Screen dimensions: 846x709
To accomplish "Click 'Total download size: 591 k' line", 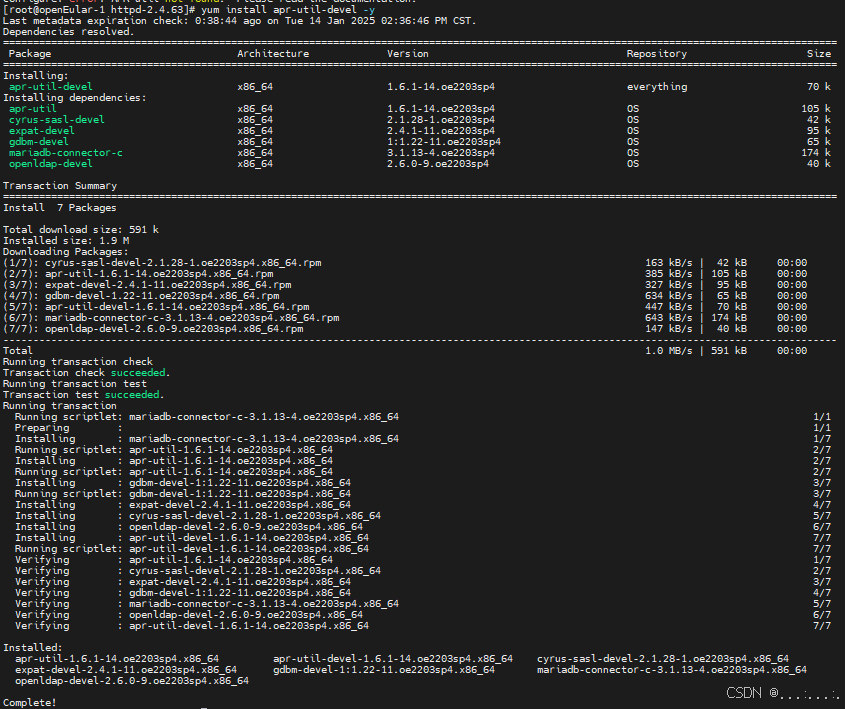I will (81, 230).
